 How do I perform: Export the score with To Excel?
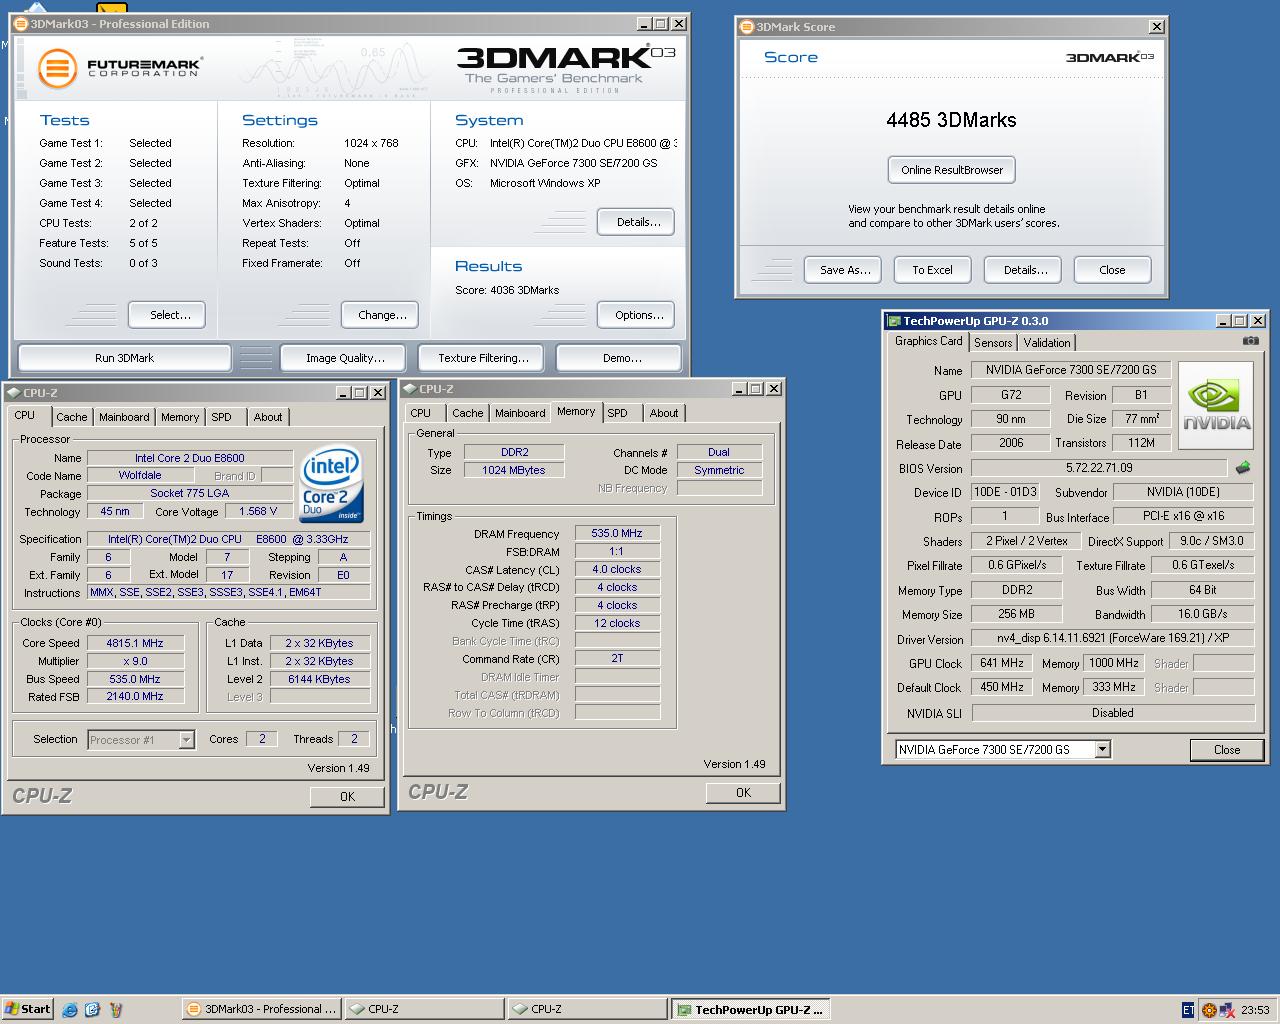[932, 270]
